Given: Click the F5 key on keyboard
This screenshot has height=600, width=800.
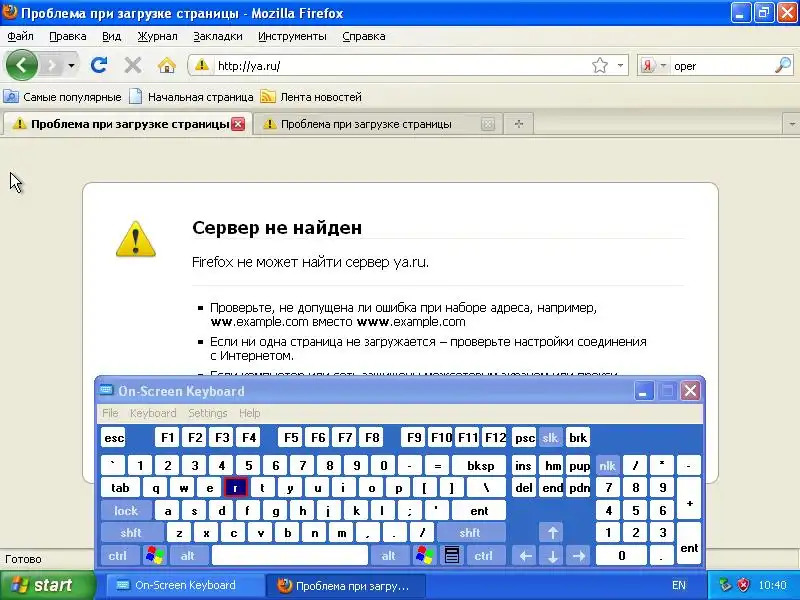Looking at the screenshot, I should 291,438.
